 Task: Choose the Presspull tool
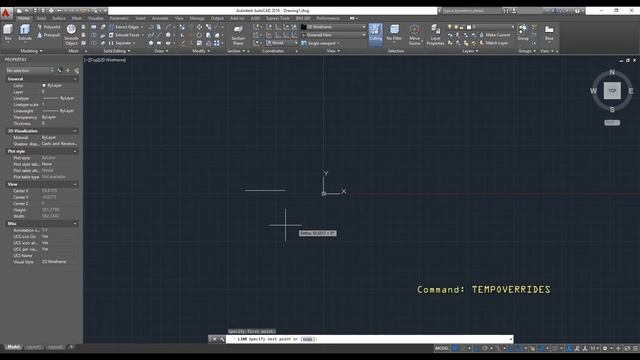[49, 35]
